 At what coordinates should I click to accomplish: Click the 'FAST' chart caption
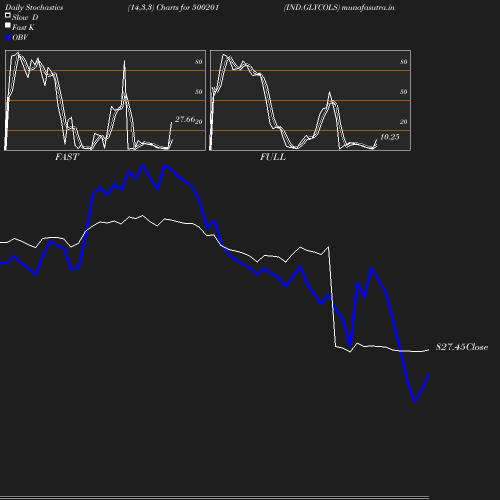(x=67, y=157)
